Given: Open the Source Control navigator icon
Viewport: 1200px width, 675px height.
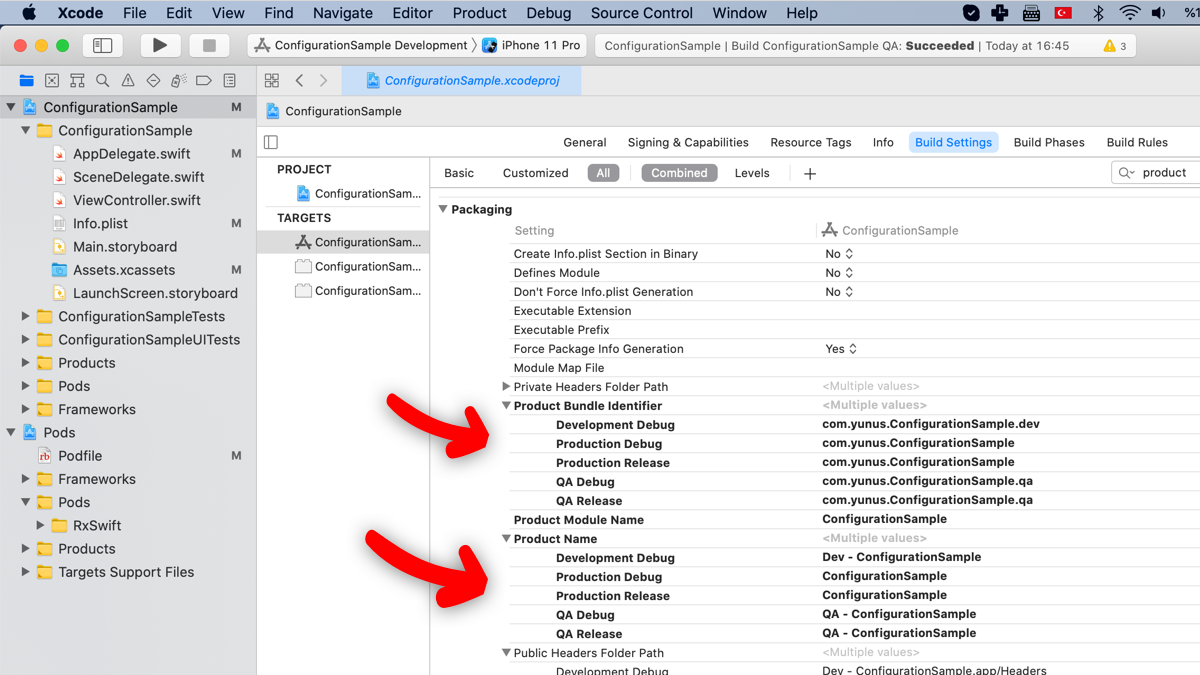Looking at the screenshot, I should click(52, 80).
